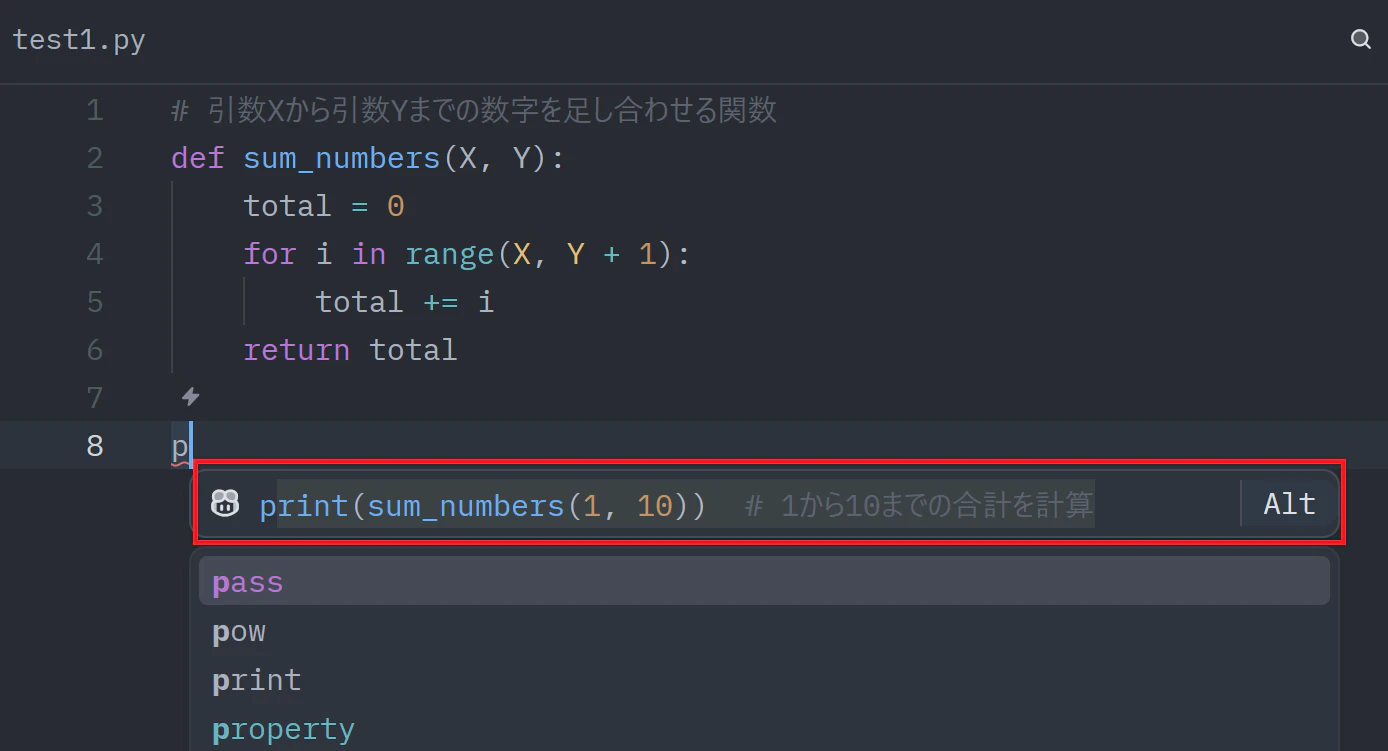Image resolution: width=1388 pixels, height=751 pixels.
Task: Click the Copilot icon in the suggestion row
Action: pyautogui.click(x=225, y=503)
